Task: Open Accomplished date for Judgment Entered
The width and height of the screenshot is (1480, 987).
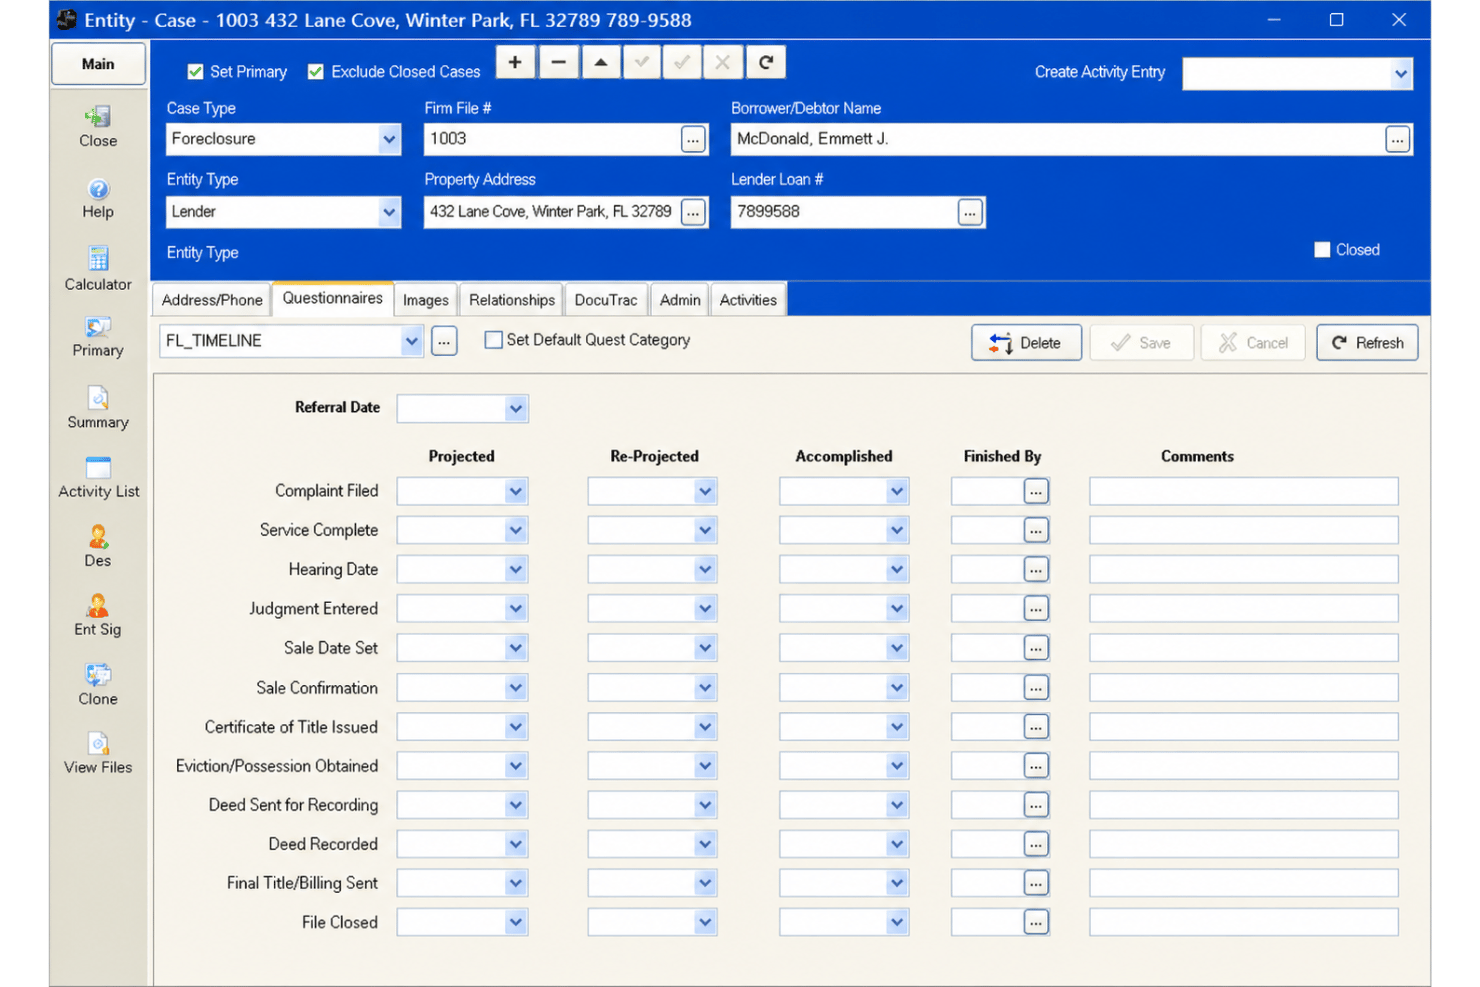Action: tap(897, 609)
